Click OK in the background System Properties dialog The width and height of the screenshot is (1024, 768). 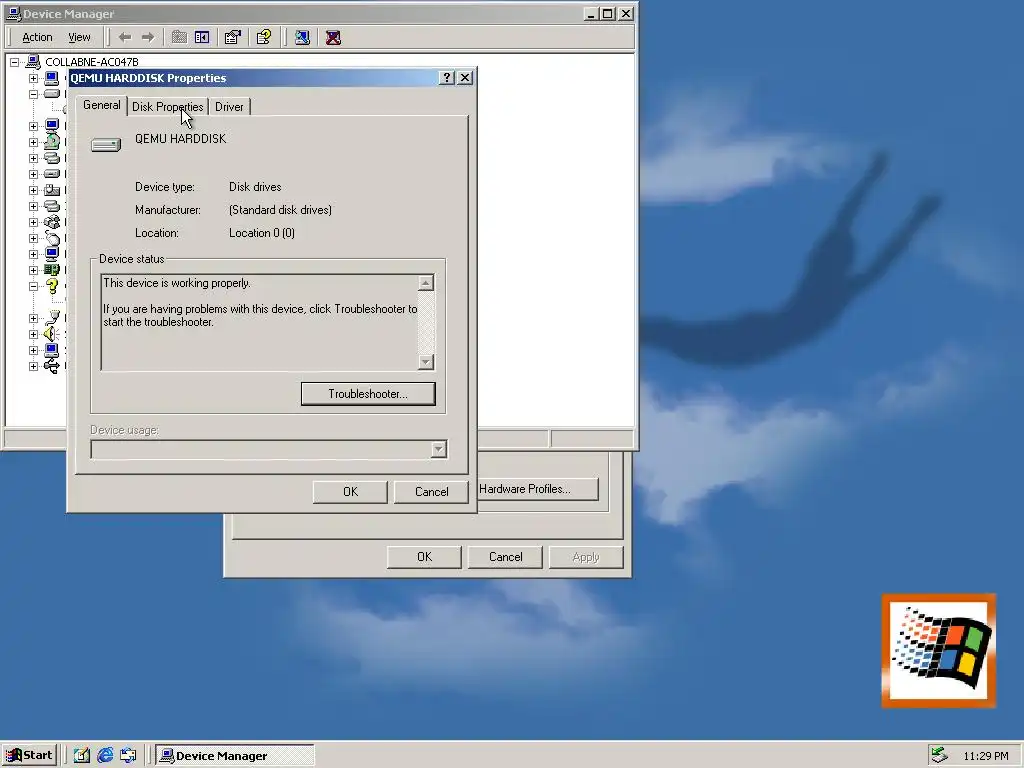(x=424, y=557)
